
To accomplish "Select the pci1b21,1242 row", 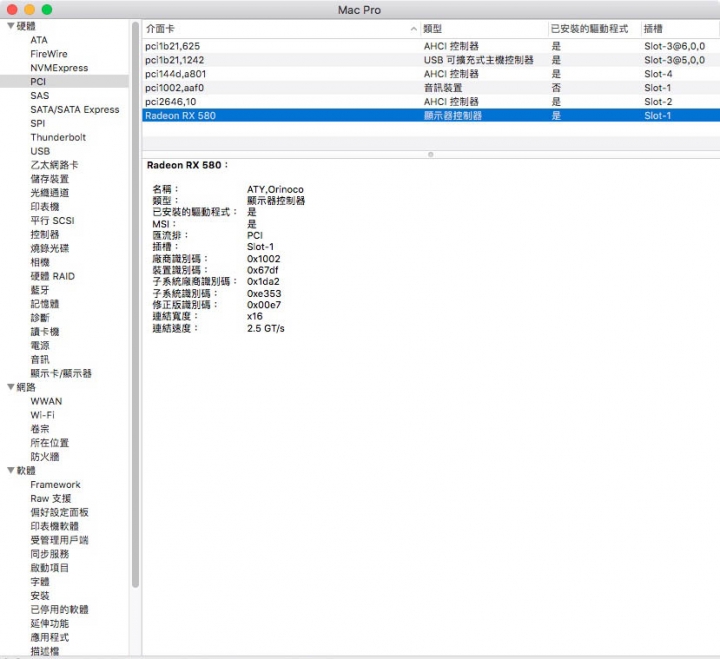I will [431, 60].
